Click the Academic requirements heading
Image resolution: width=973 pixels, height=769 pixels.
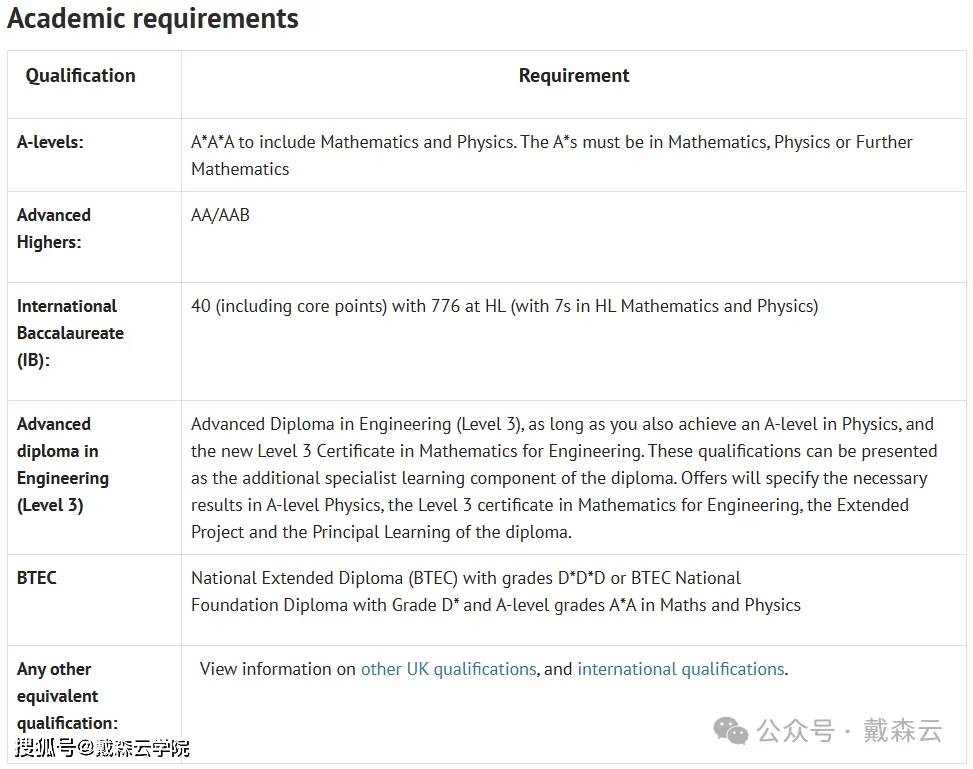pos(153,18)
